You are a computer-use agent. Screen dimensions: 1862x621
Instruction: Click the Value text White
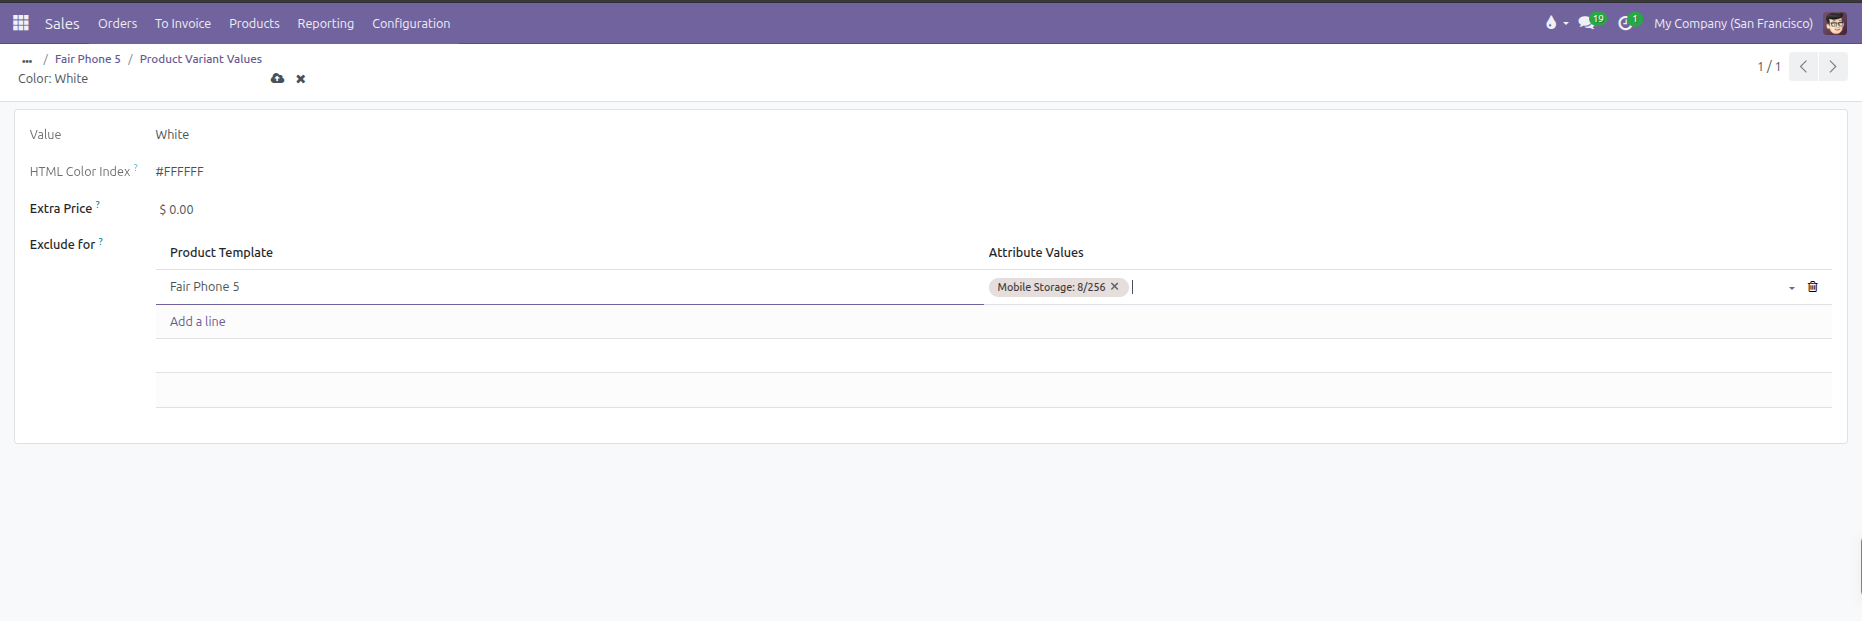(x=172, y=134)
